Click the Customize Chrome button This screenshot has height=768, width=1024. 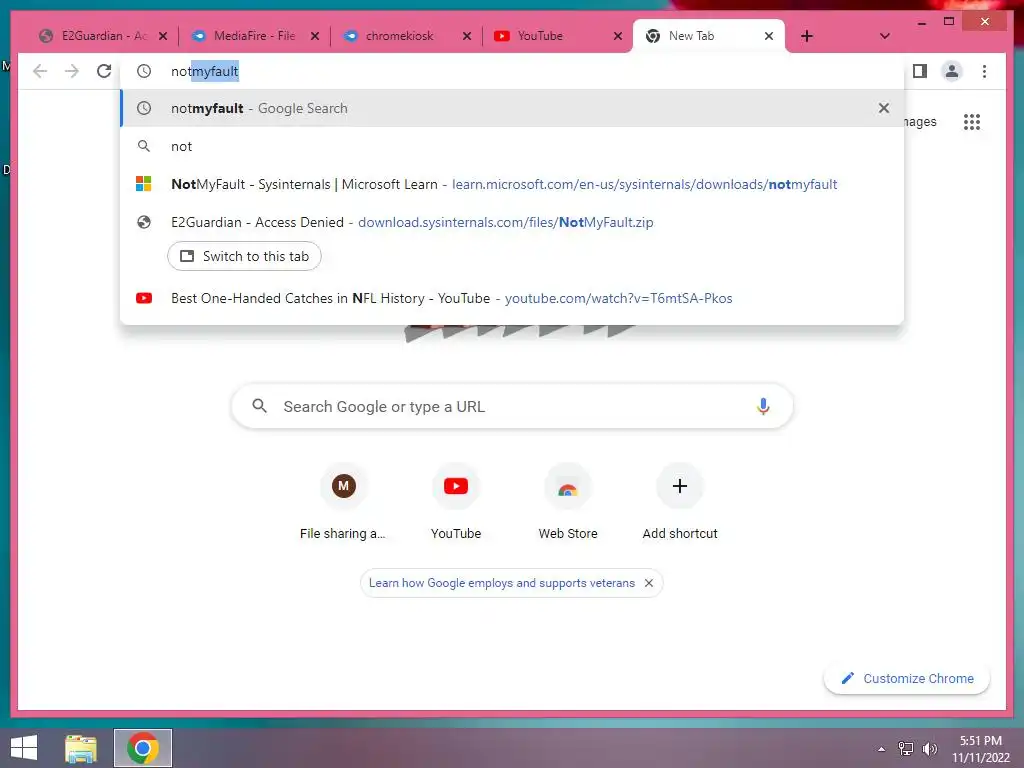pyautogui.click(x=907, y=679)
